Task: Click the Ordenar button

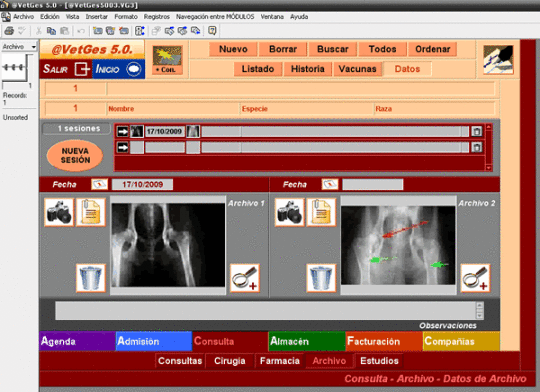Action: (x=433, y=49)
